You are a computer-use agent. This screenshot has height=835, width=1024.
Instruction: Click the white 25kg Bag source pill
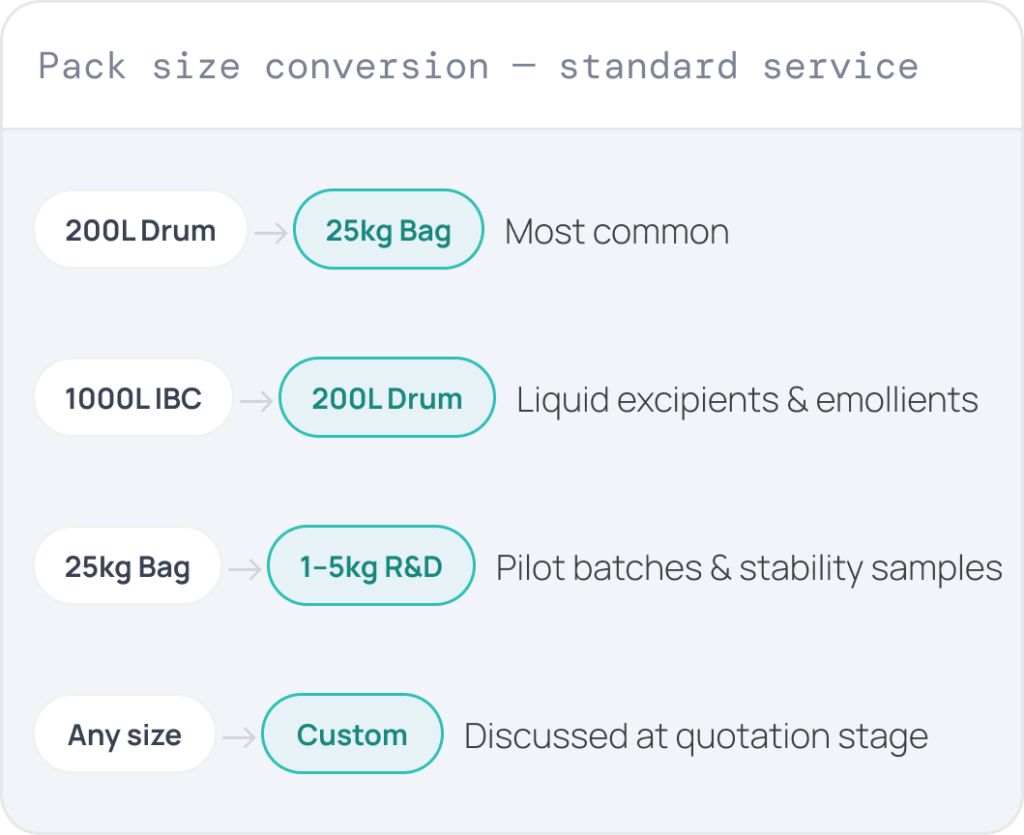[127, 566]
